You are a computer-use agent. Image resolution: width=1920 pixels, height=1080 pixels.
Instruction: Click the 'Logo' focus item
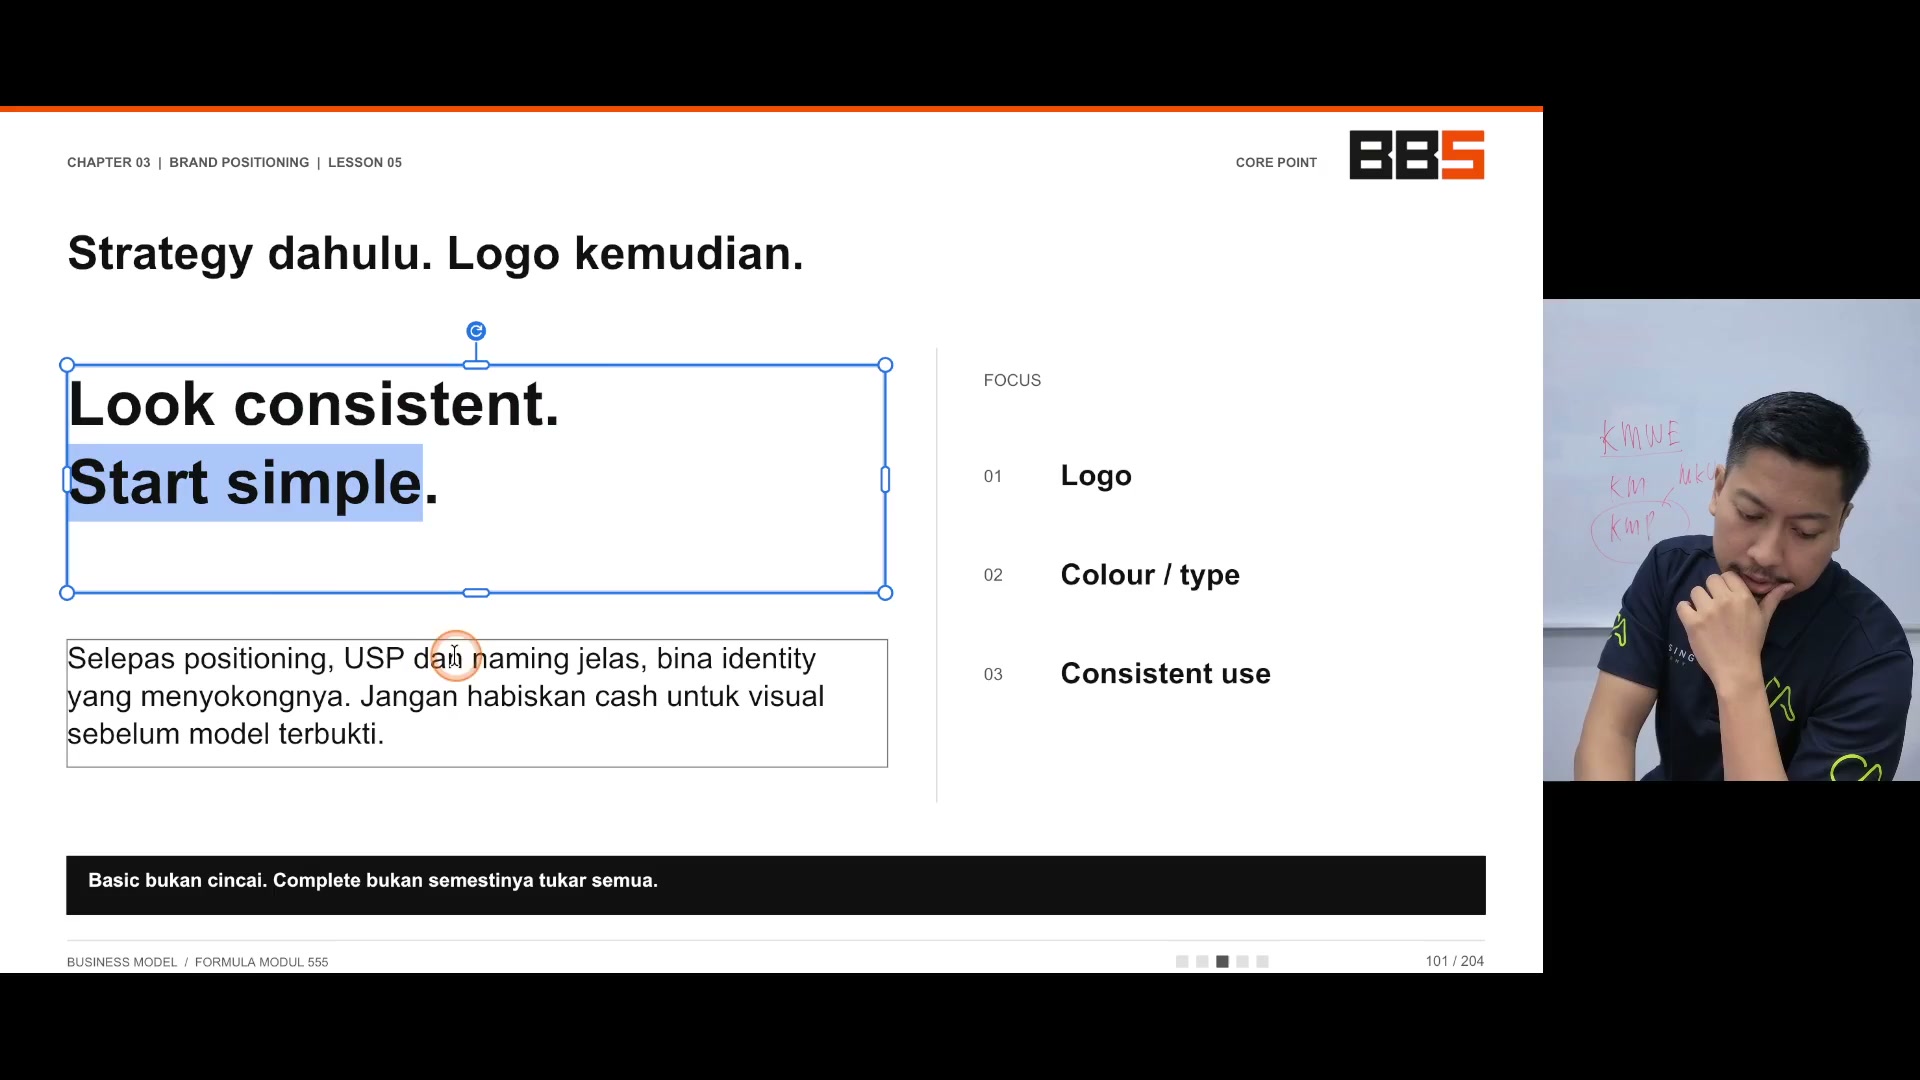click(x=1096, y=476)
